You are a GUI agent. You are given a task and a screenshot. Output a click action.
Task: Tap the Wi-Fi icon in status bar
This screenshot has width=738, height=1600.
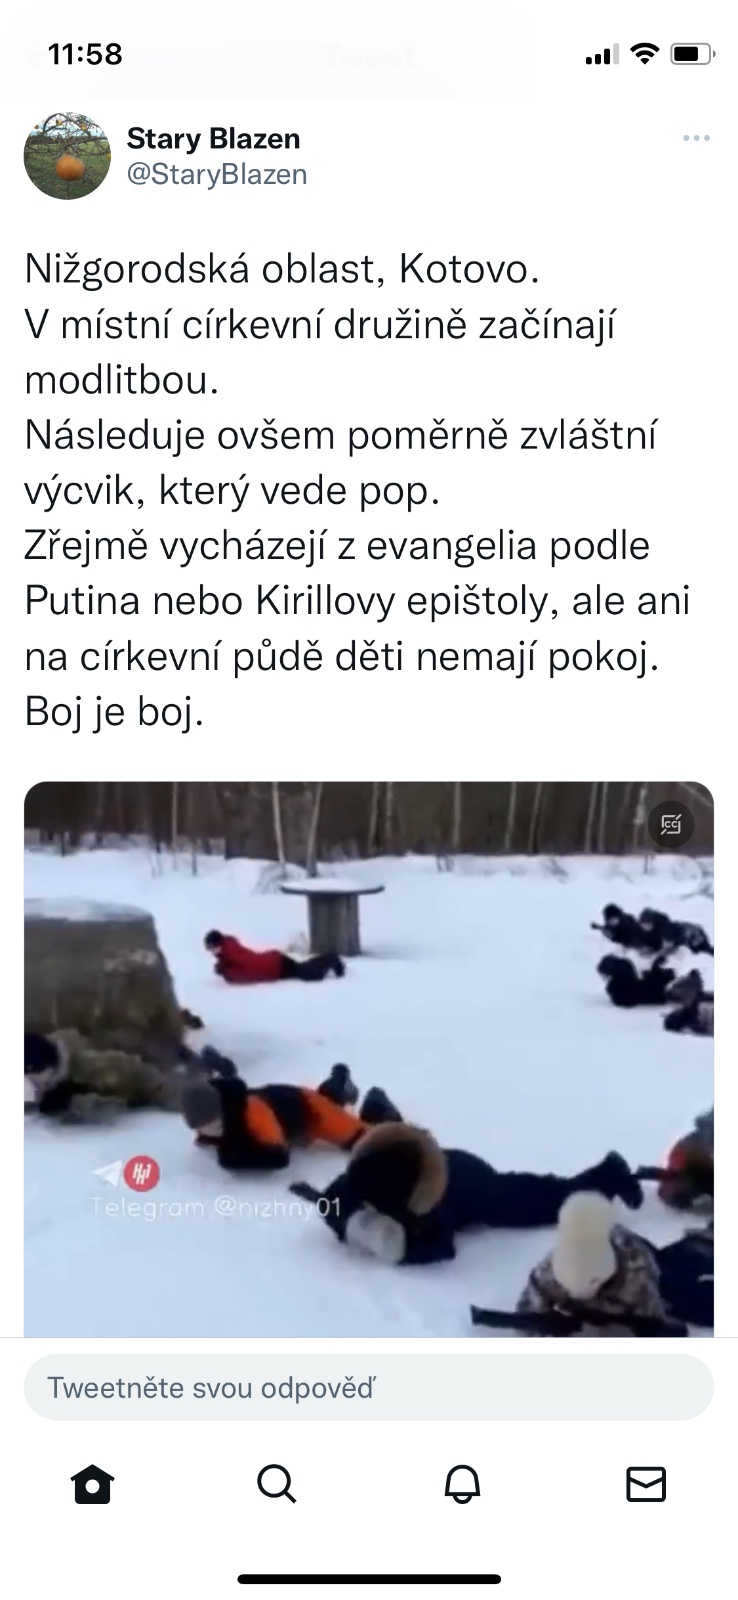tap(645, 54)
